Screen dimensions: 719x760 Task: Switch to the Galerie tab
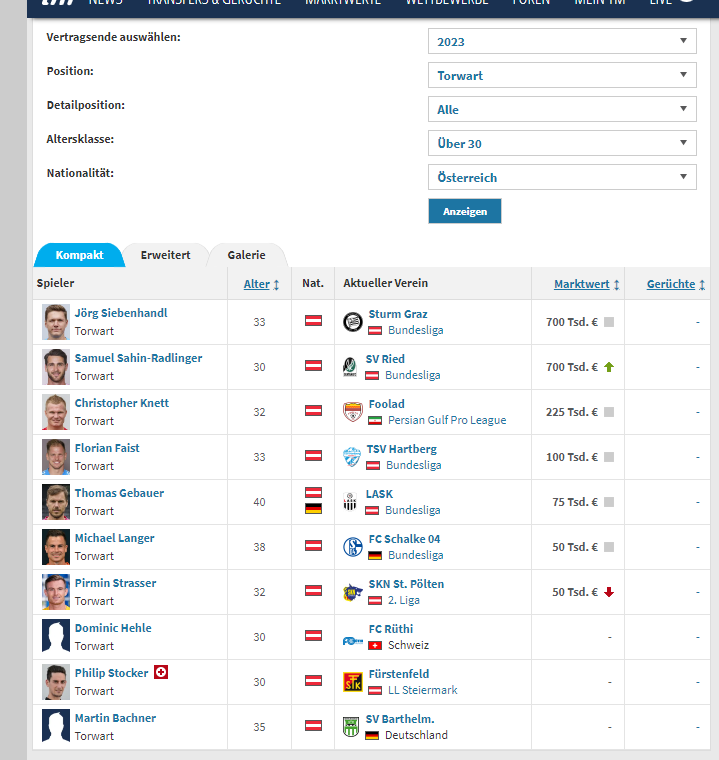[x=246, y=255]
